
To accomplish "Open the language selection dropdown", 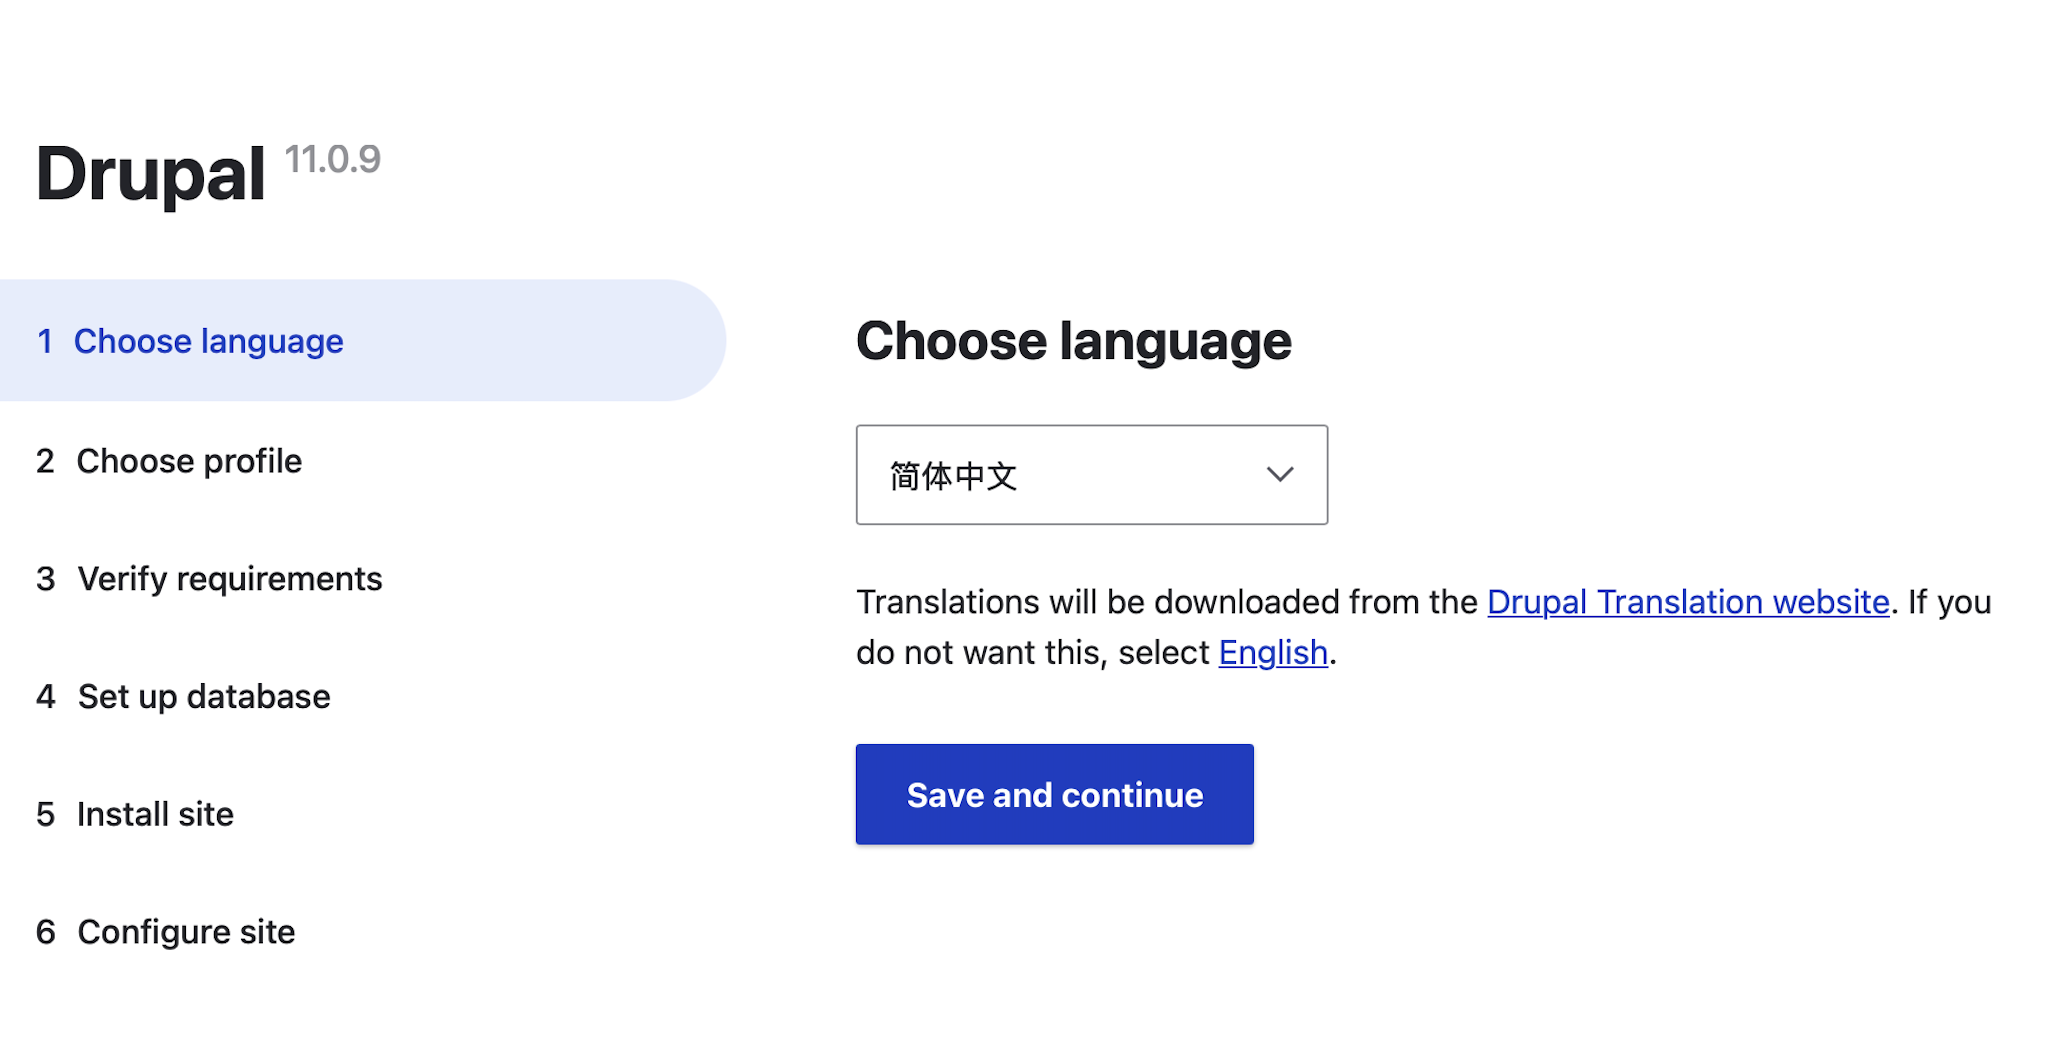I will coord(1091,475).
